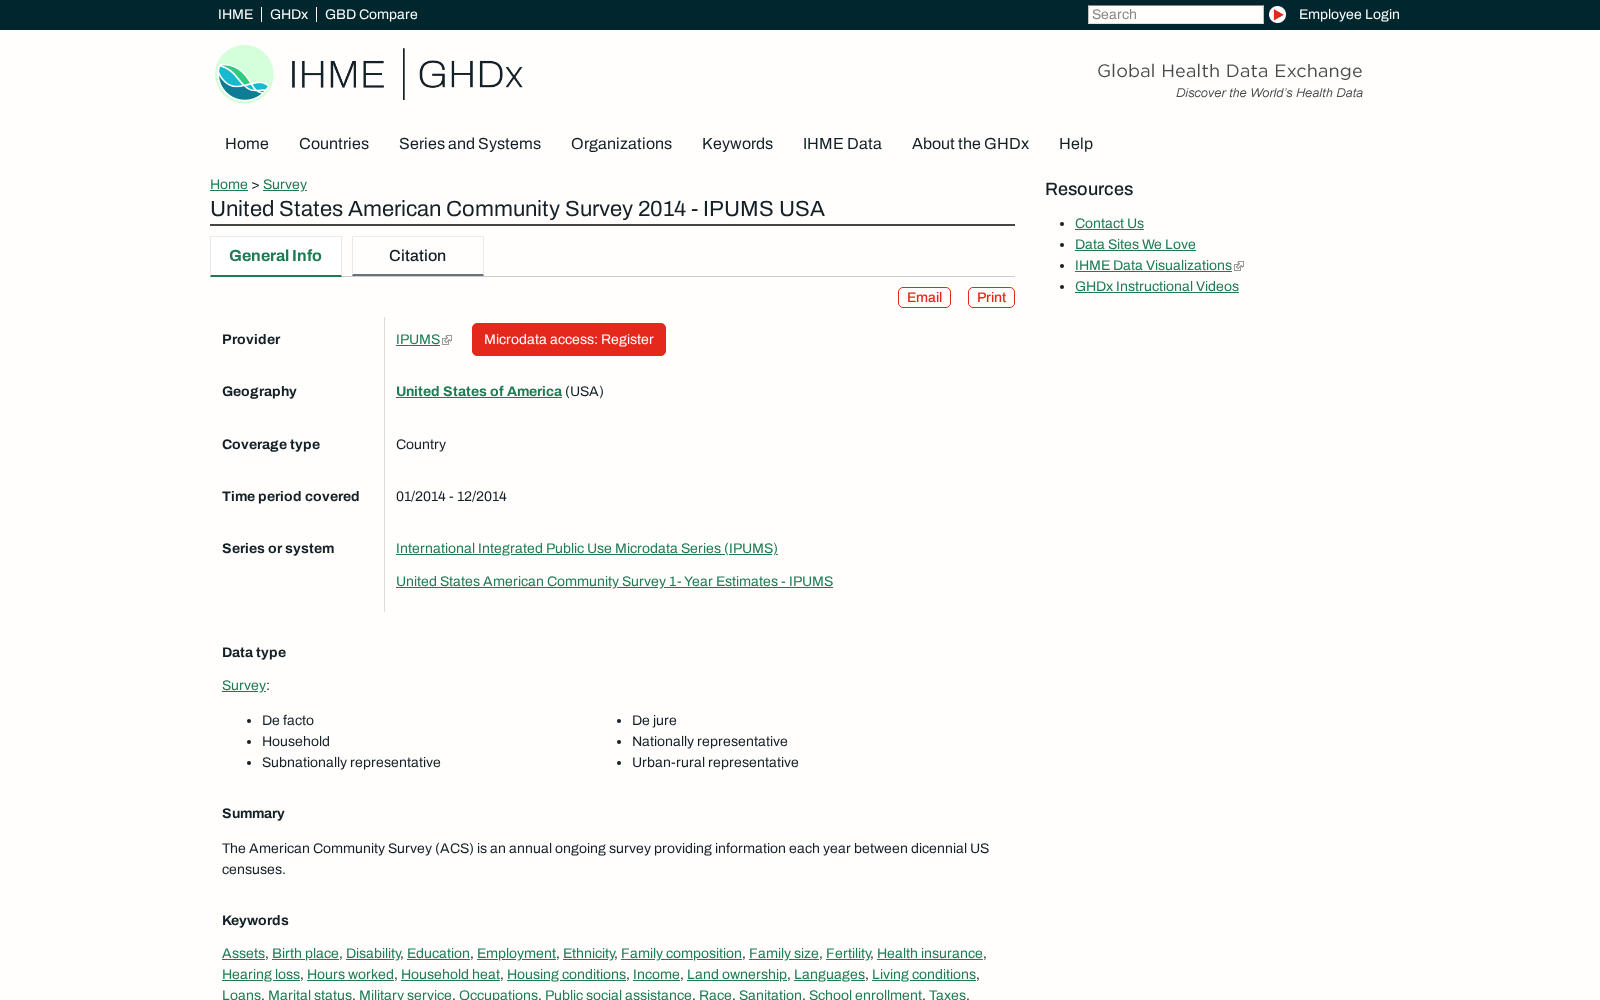Screen dimensions: 1600x1000
Task: Click 'Nationally representative' list item
Action: tap(710, 741)
